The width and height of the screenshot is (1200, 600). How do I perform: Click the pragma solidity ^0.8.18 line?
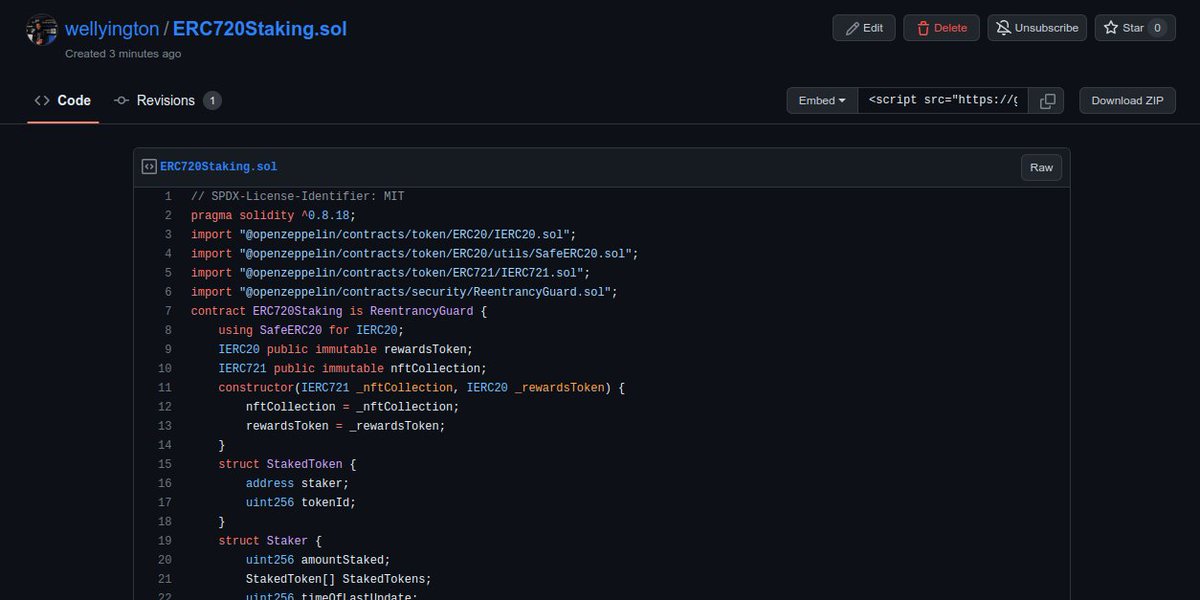(x=273, y=216)
